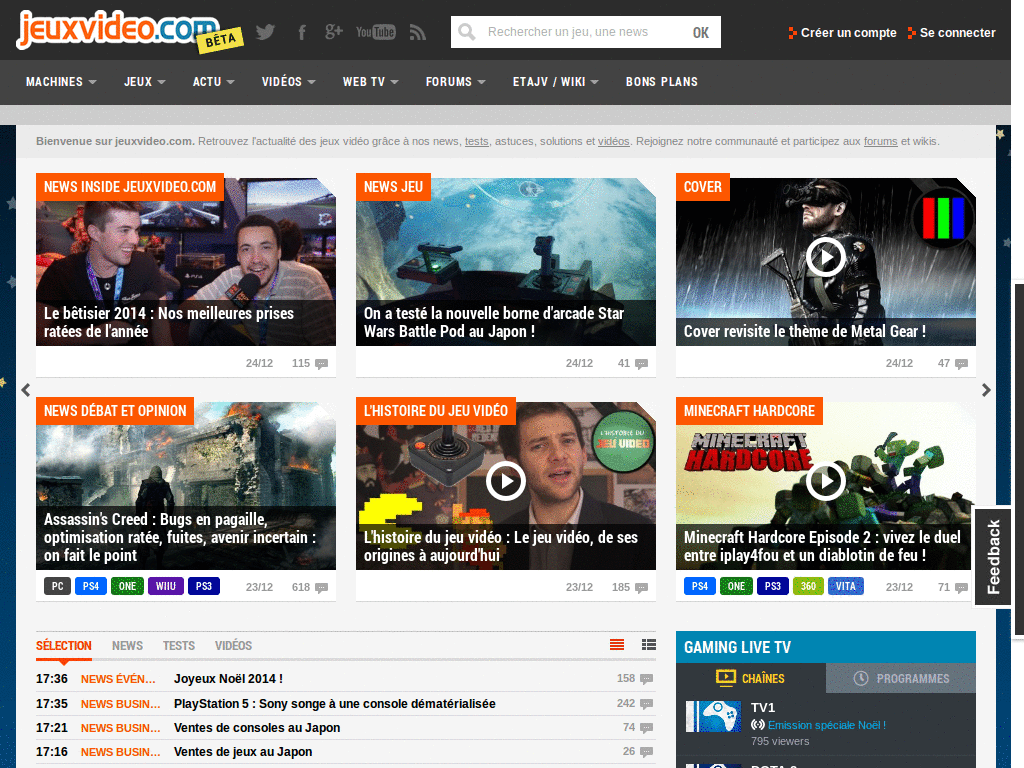Filter by PC tag on Assassin's Creed

pos(57,586)
